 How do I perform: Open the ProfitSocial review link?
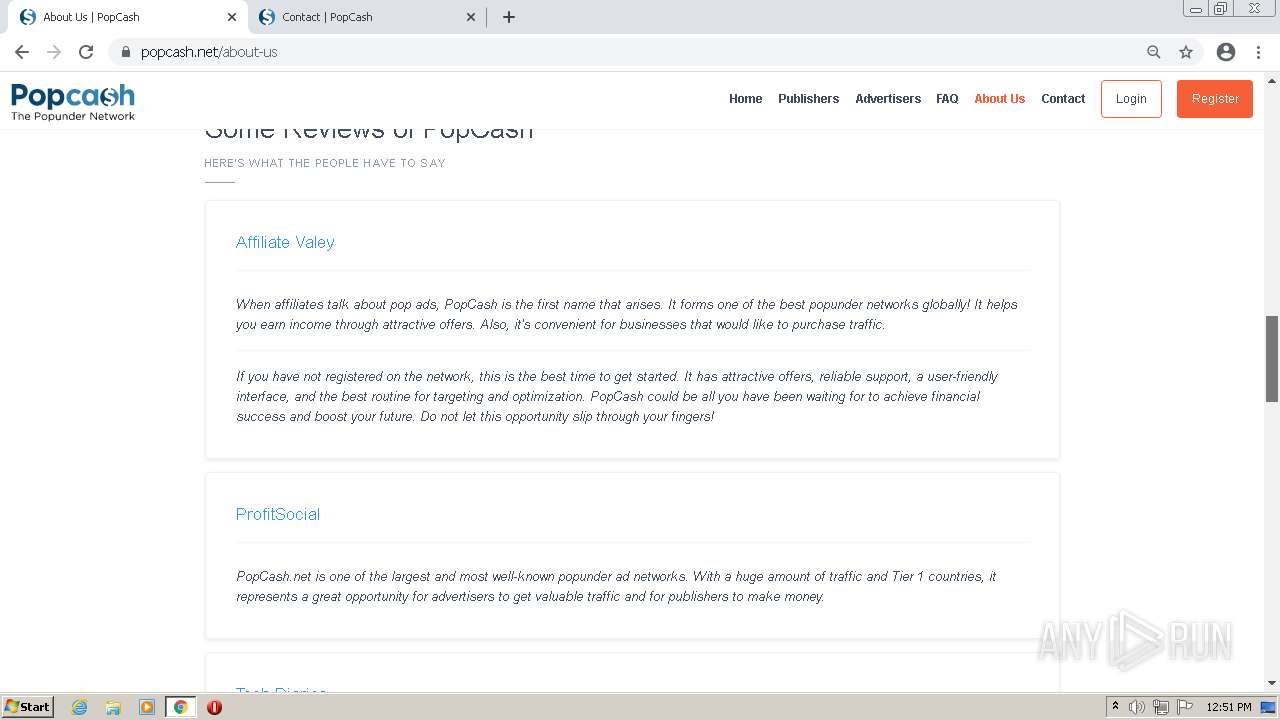pos(278,514)
